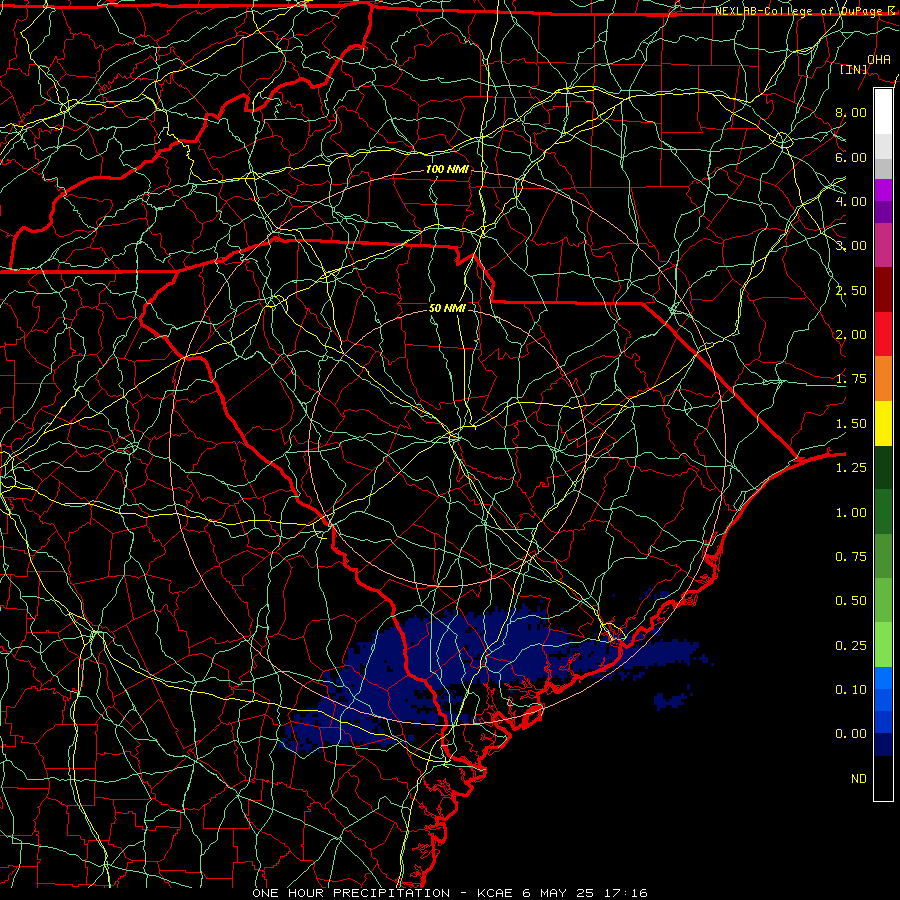The width and height of the screenshot is (900, 900).
Task: Click the dark red swatch beside 2.50
Action: [883, 290]
